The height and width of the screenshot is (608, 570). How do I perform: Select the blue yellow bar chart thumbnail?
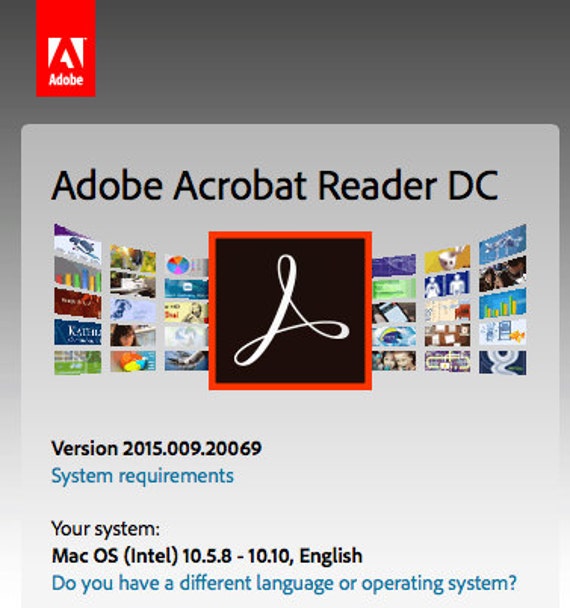pyautogui.click(x=503, y=304)
